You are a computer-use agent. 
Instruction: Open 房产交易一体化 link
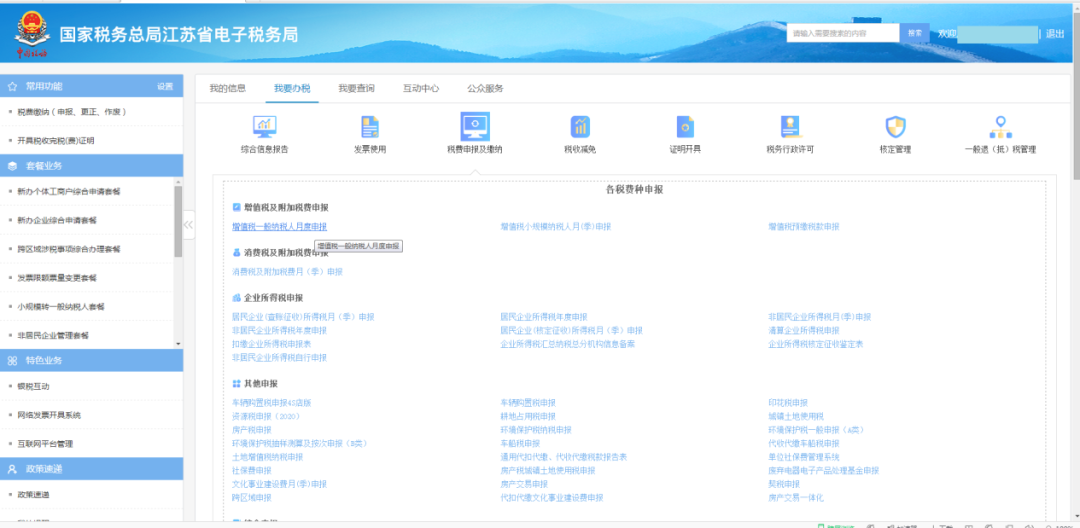click(x=796, y=498)
